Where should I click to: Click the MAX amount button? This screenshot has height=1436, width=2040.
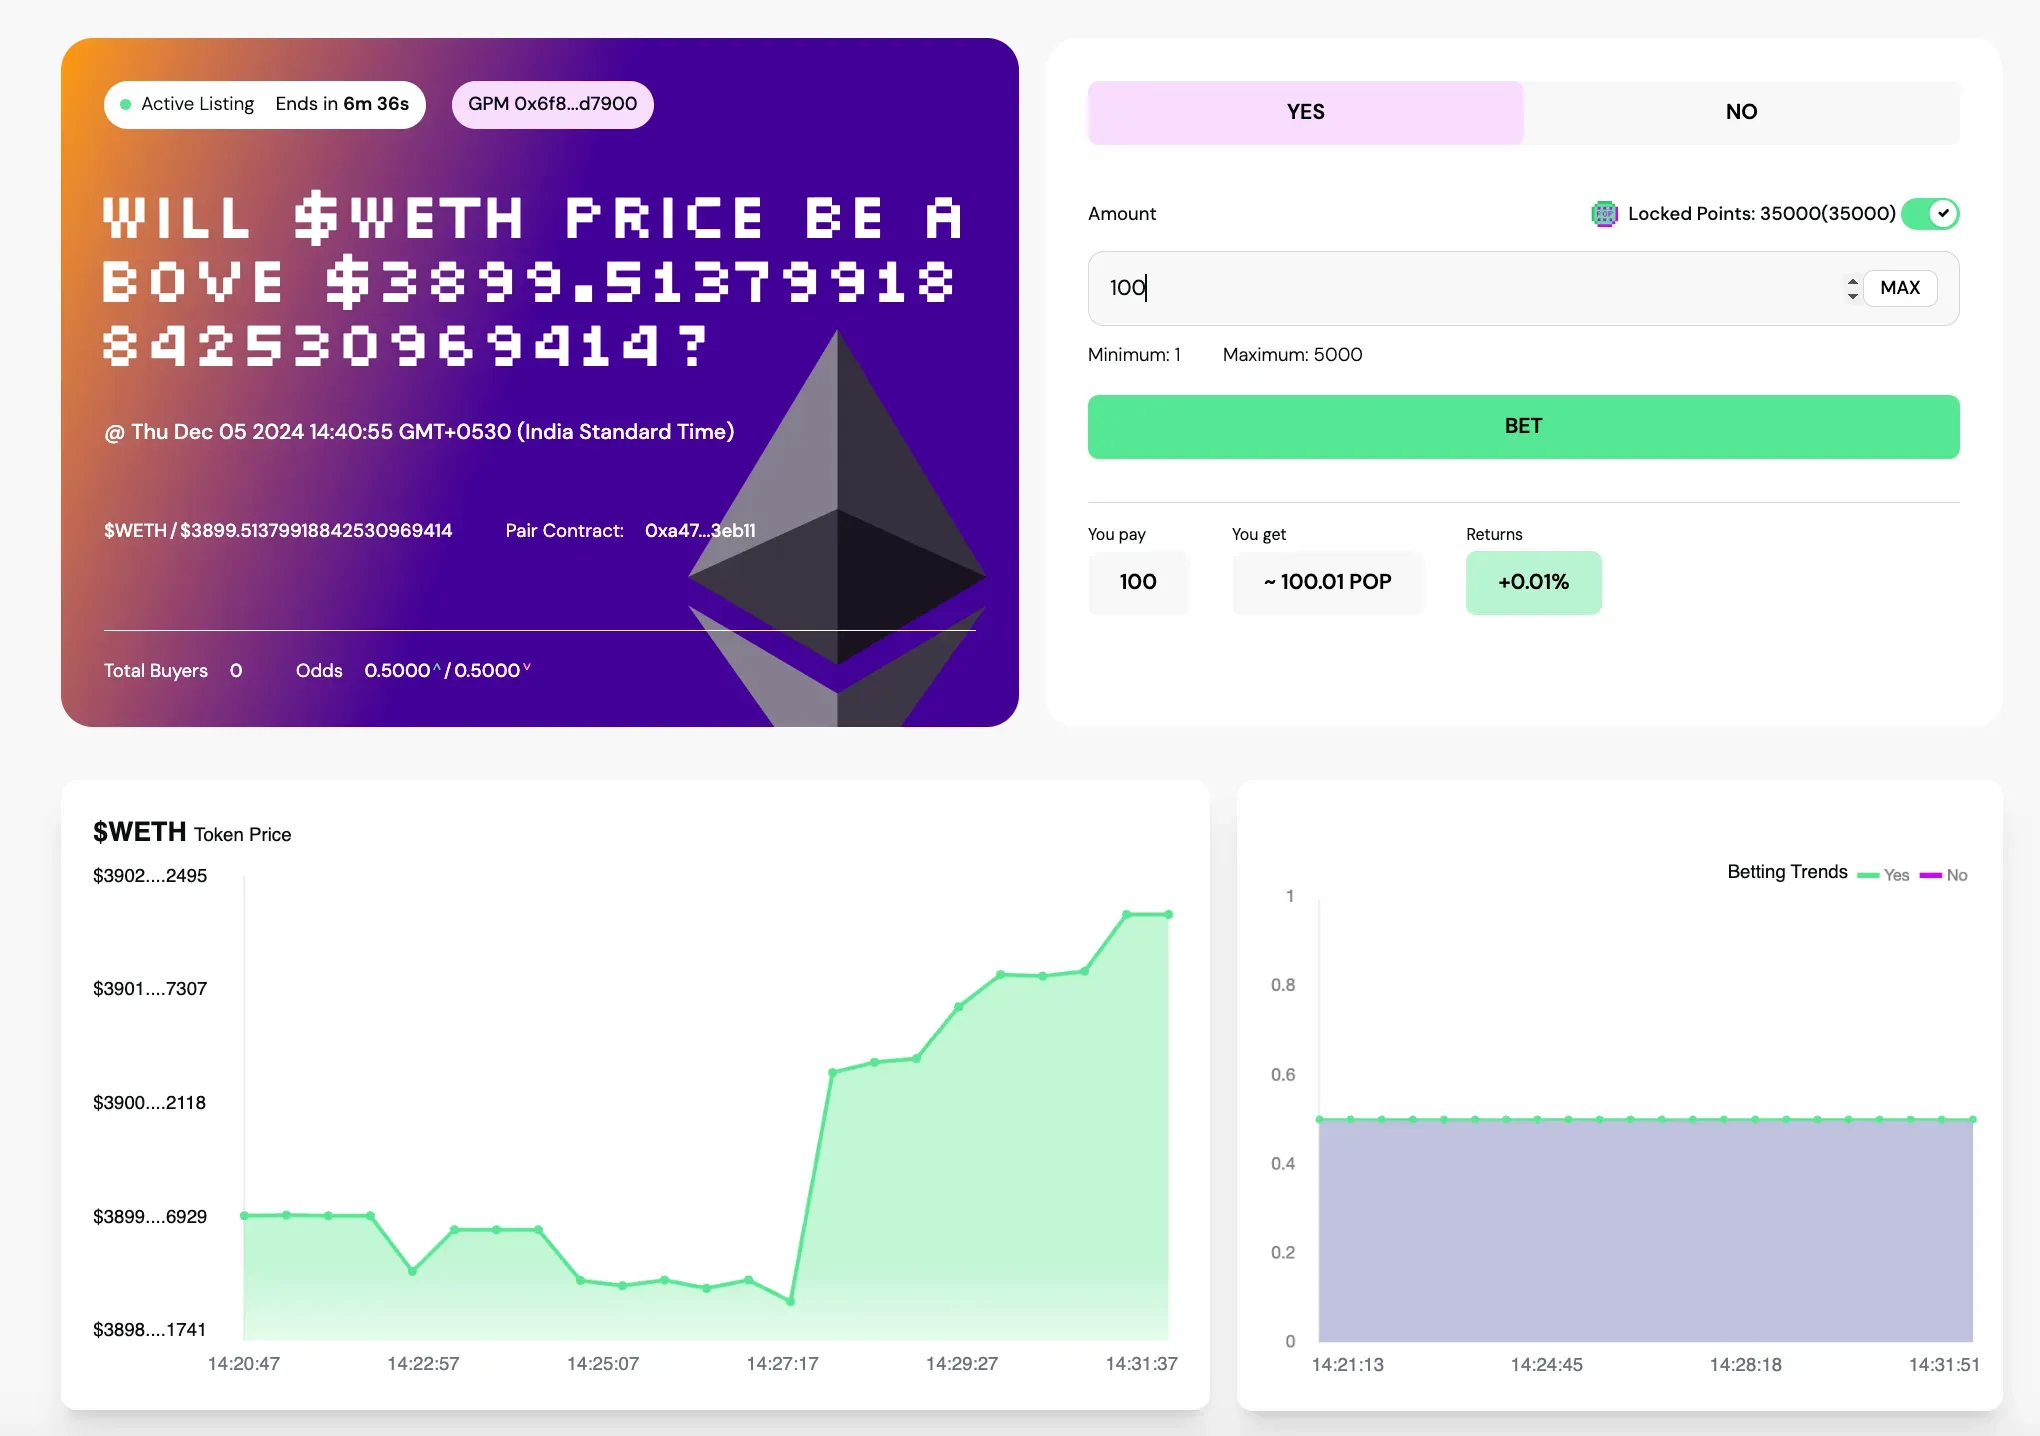[x=1899, y=288]
